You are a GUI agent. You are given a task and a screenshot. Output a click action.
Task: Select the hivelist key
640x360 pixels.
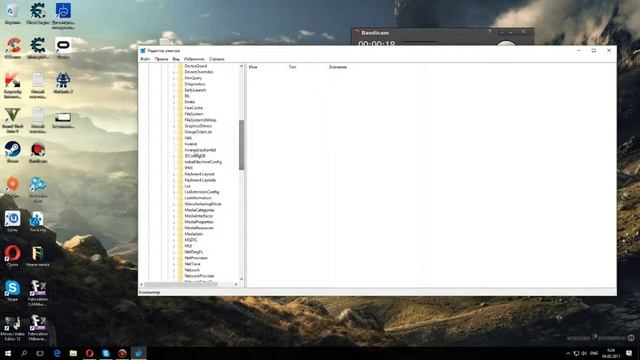point(191,144)
